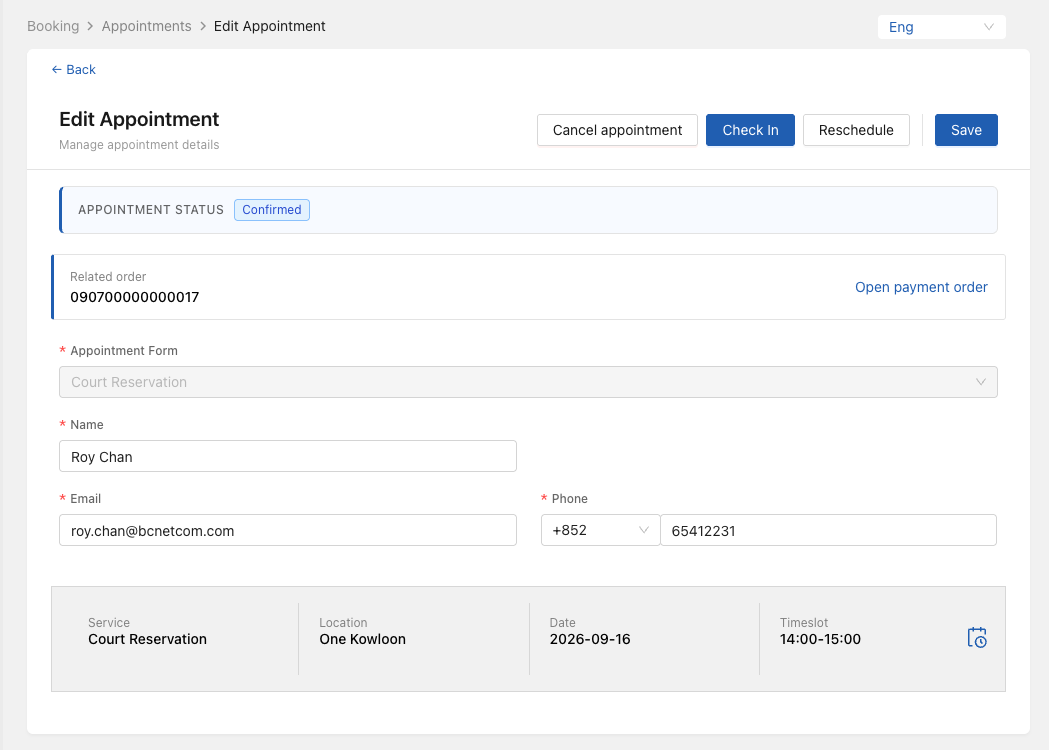Select the related order number 090700000000017

coord(134,297)
